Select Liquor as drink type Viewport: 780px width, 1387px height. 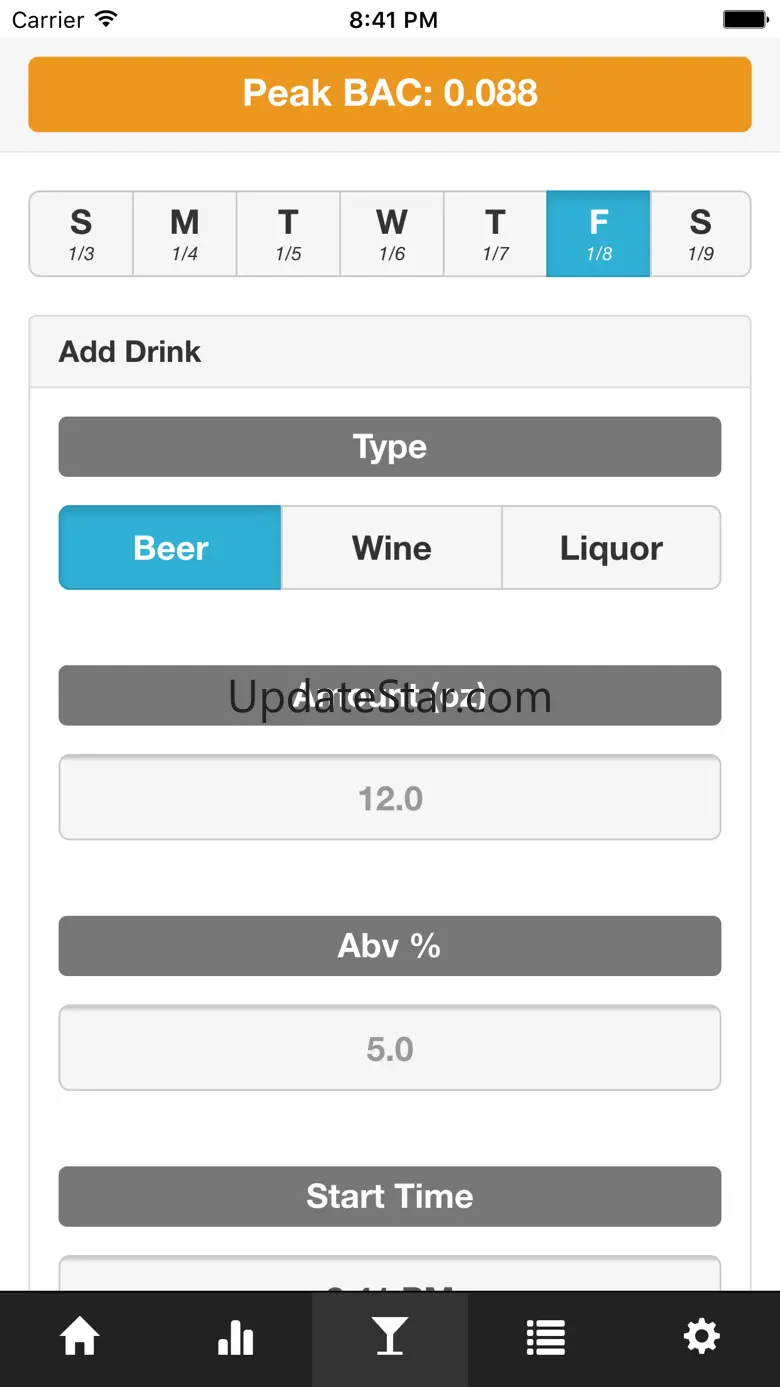coord(611,548)
